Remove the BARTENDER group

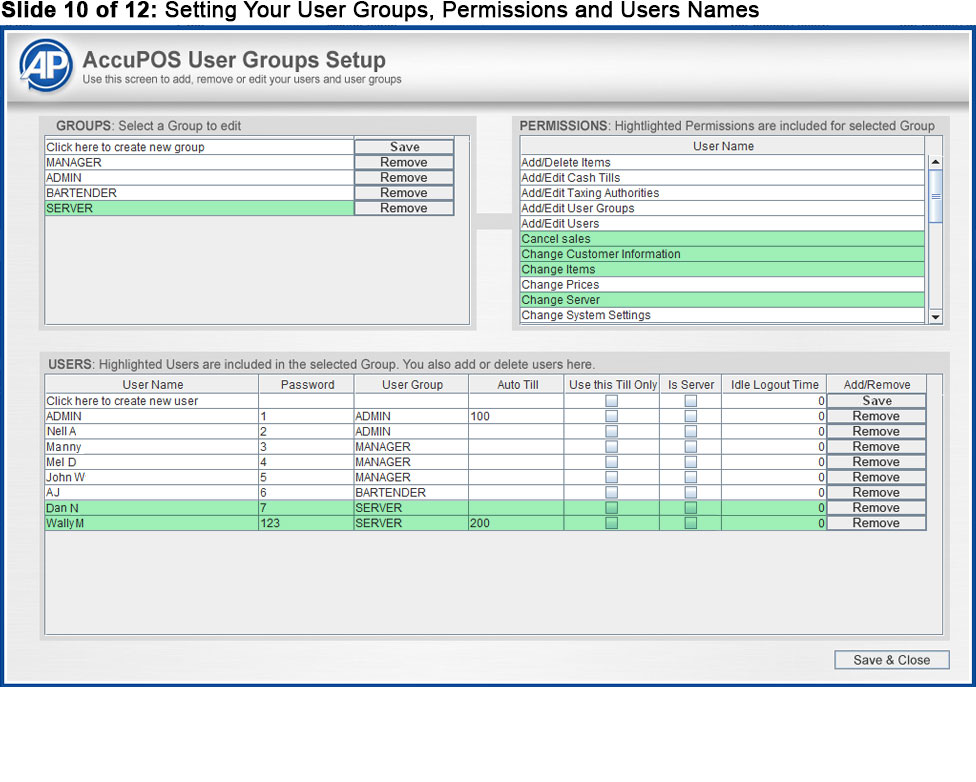point(404,192)
